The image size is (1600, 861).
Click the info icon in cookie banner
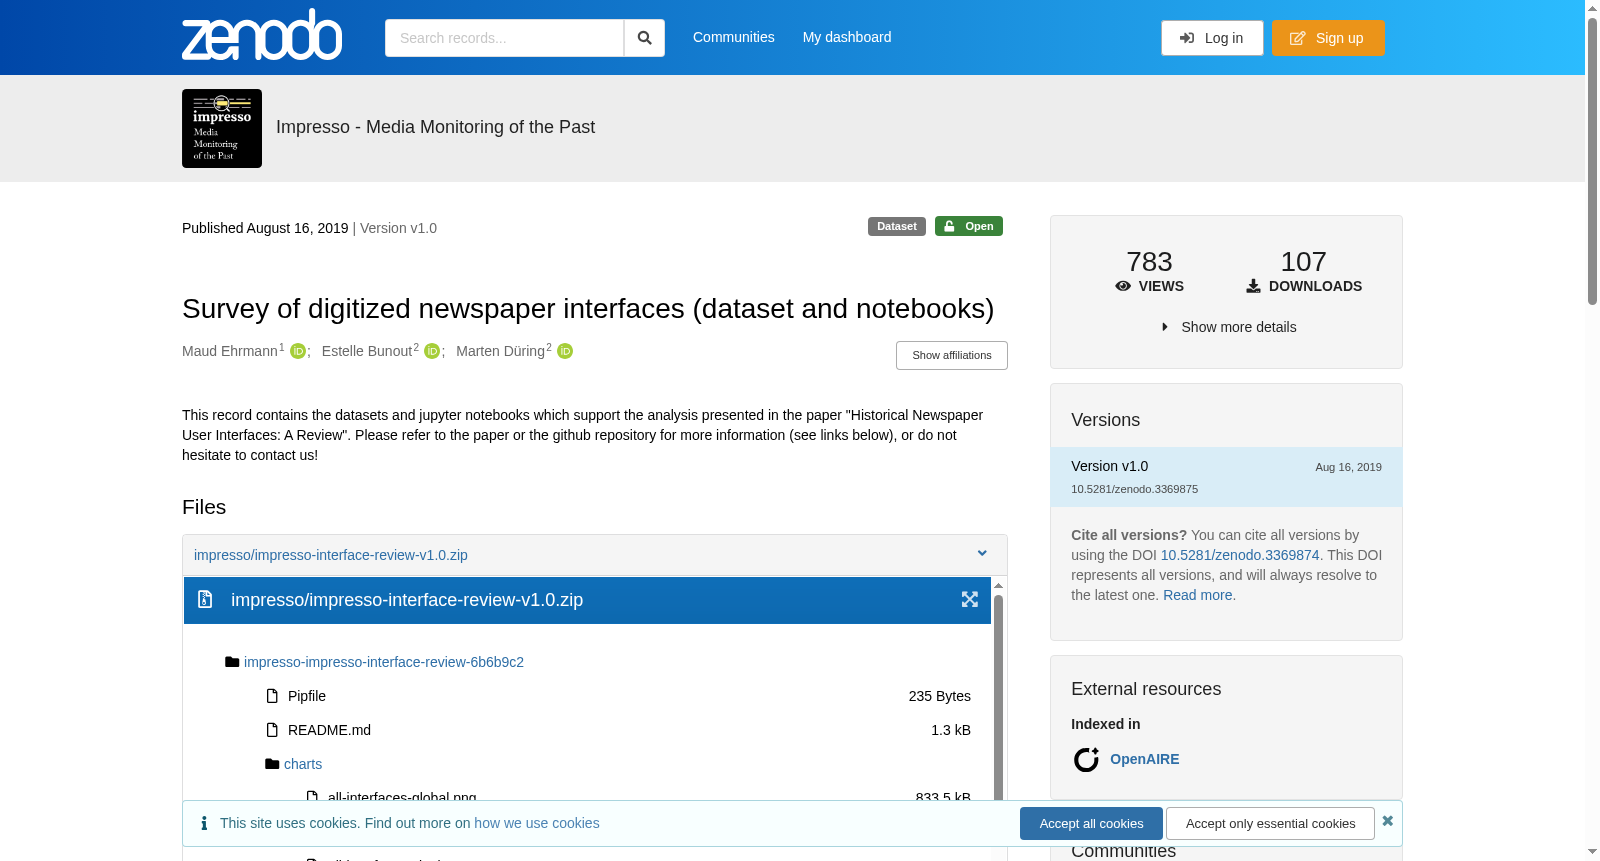click(204, 823)
